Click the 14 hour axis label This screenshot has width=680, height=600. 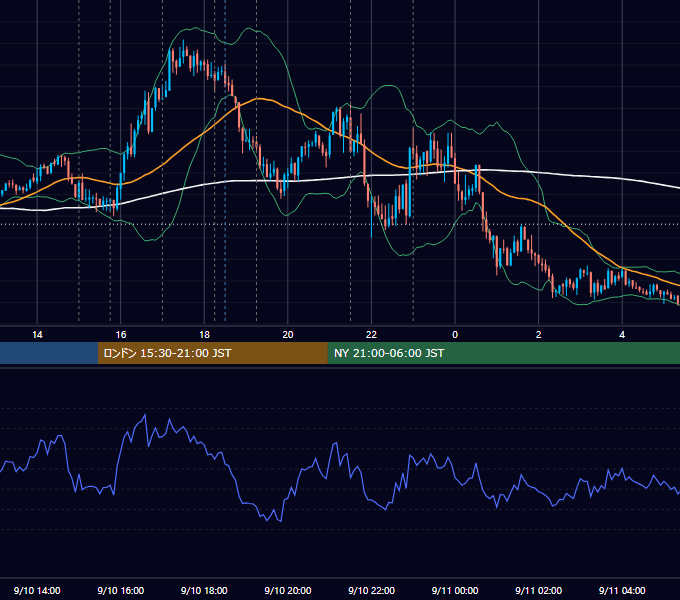37,335
